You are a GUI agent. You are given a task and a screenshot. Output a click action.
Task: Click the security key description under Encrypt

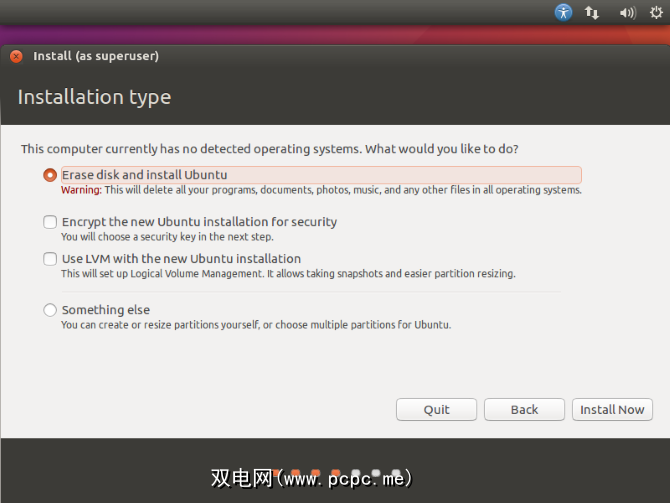pyautogui.click(x=167, y=237)
